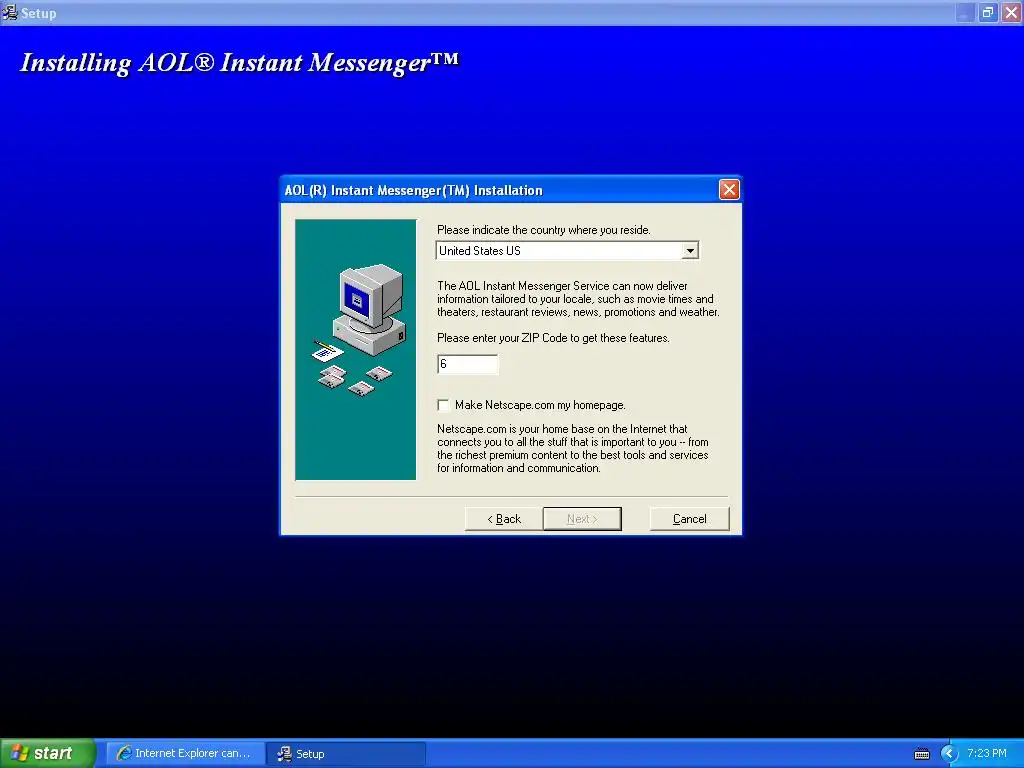This screenshot has width=1024, height=768.
Task: Click the ZIP Code input field
Action: pyautogui.click(x=468, y=364)
